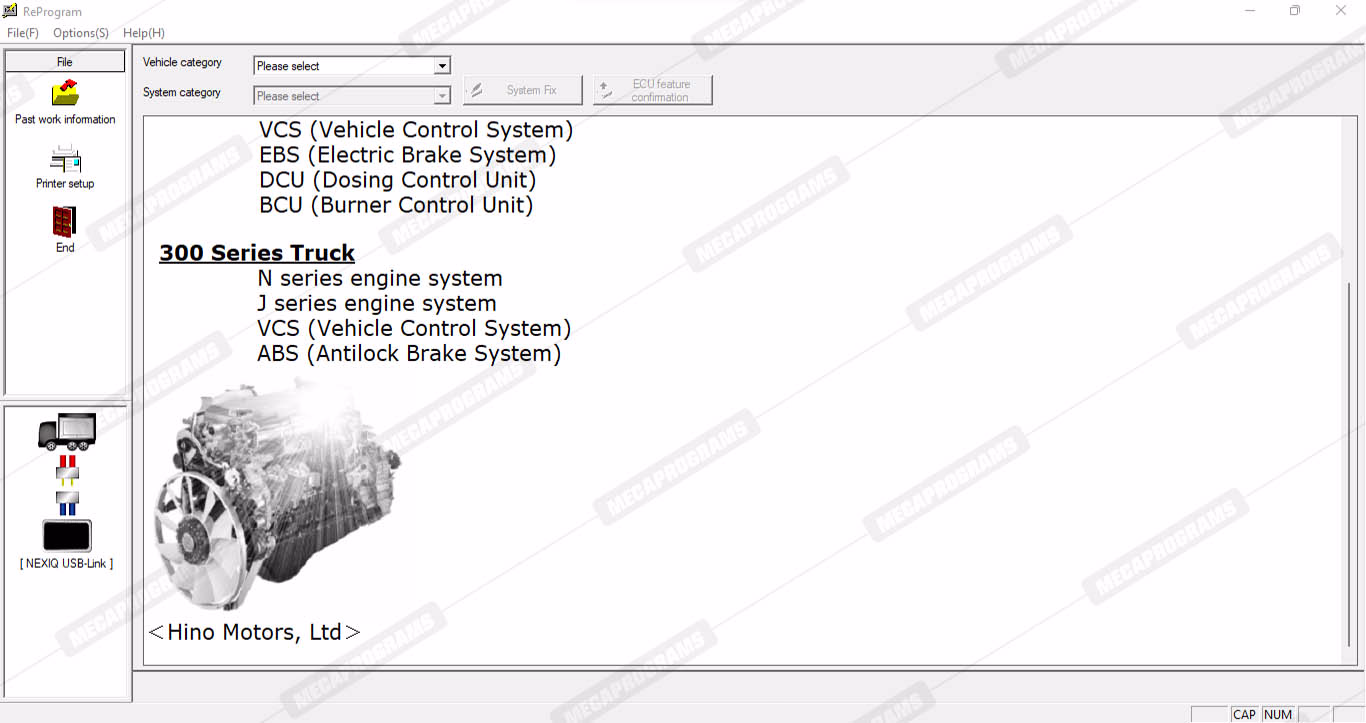The height and width of the screenshot is (723, 1366).
Task: Click the '300 Series Truck' heading
Action: click(x=257, y=253)
